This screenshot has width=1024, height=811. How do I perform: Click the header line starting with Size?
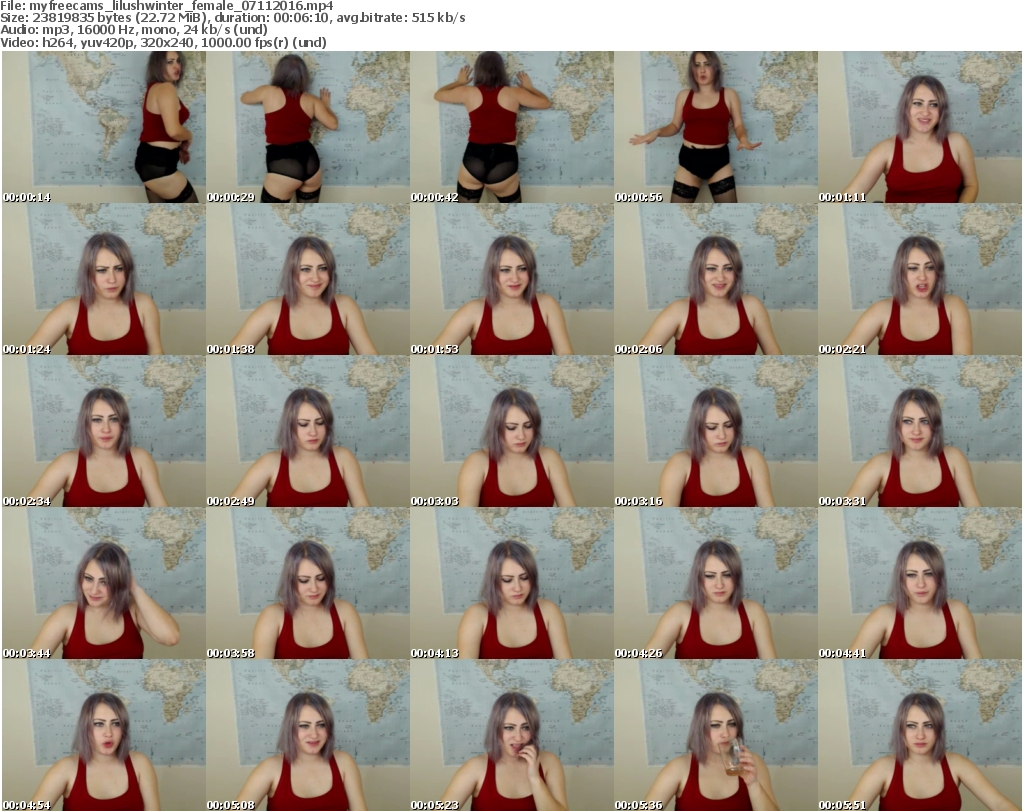(x=232, y=18)
